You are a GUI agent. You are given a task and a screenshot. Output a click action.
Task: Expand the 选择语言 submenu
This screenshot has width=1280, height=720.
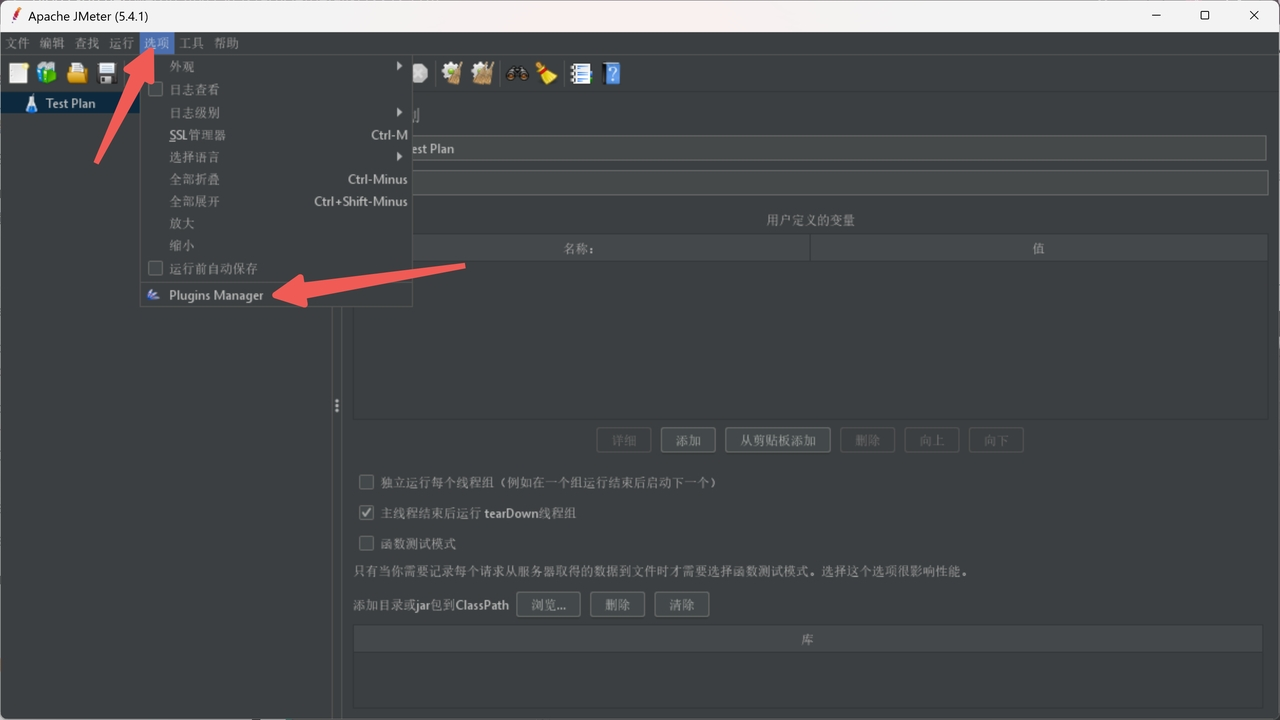276,157
